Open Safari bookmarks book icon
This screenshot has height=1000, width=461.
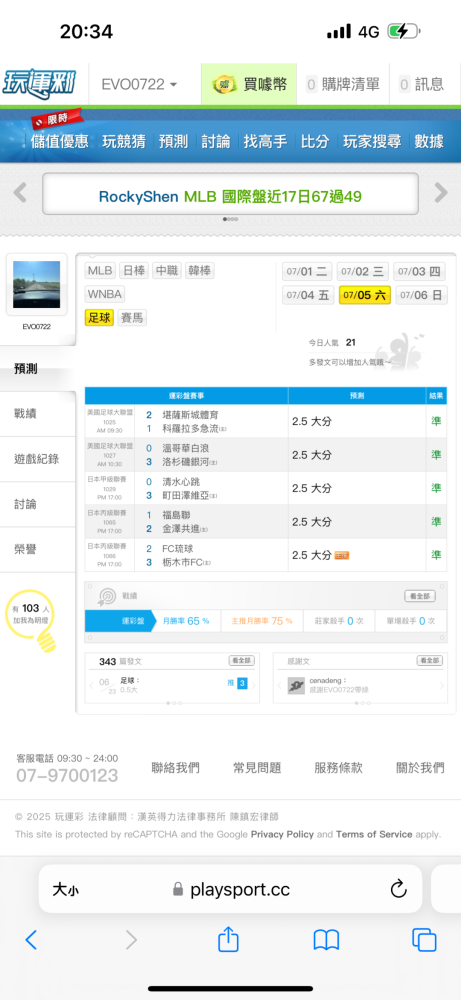click(326, 940)
